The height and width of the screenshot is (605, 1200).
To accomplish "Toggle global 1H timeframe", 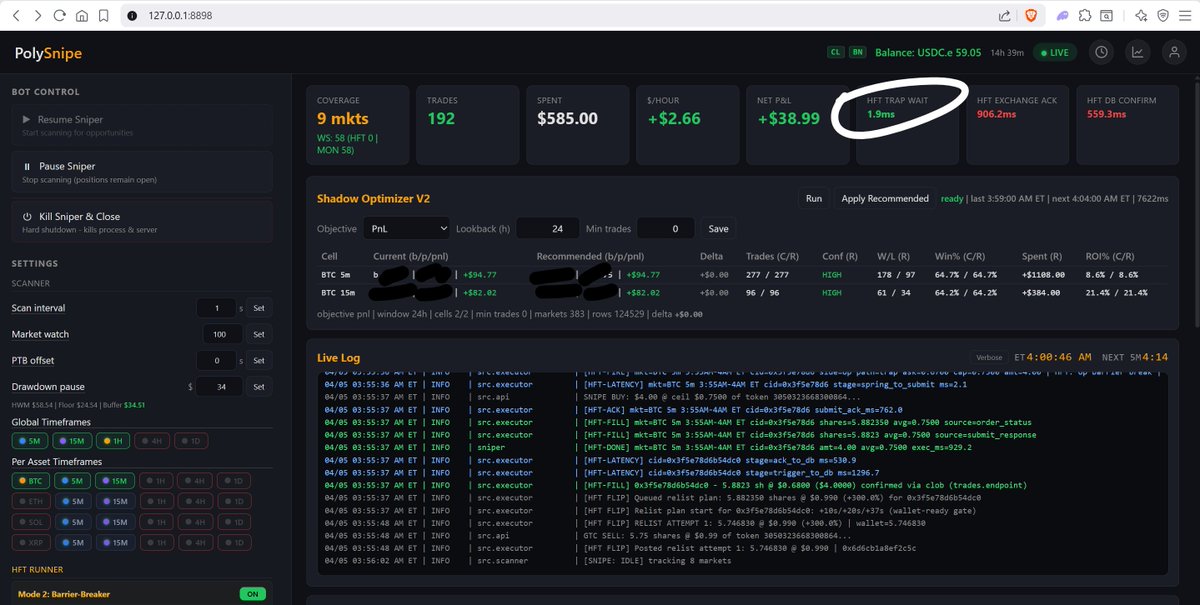I will coord(113,441).
